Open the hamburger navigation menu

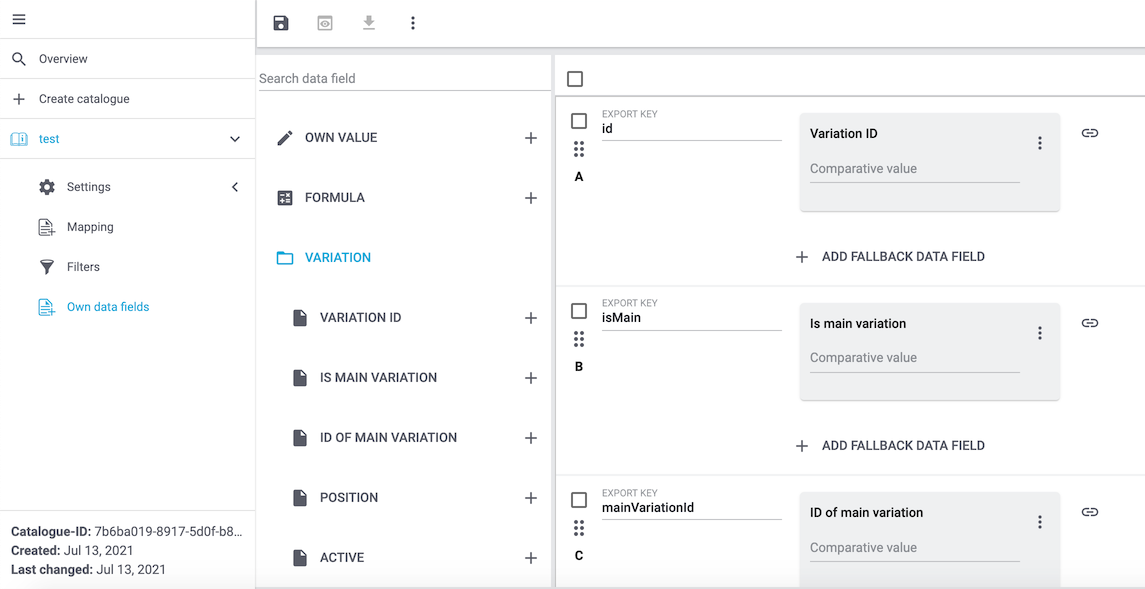point(19,20)
